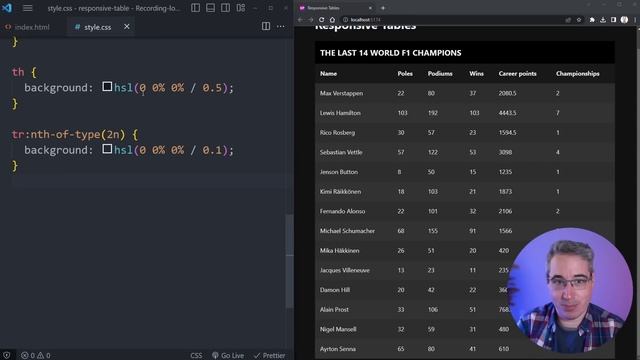Click the VS Code logo icon

[x=7, y=8]
